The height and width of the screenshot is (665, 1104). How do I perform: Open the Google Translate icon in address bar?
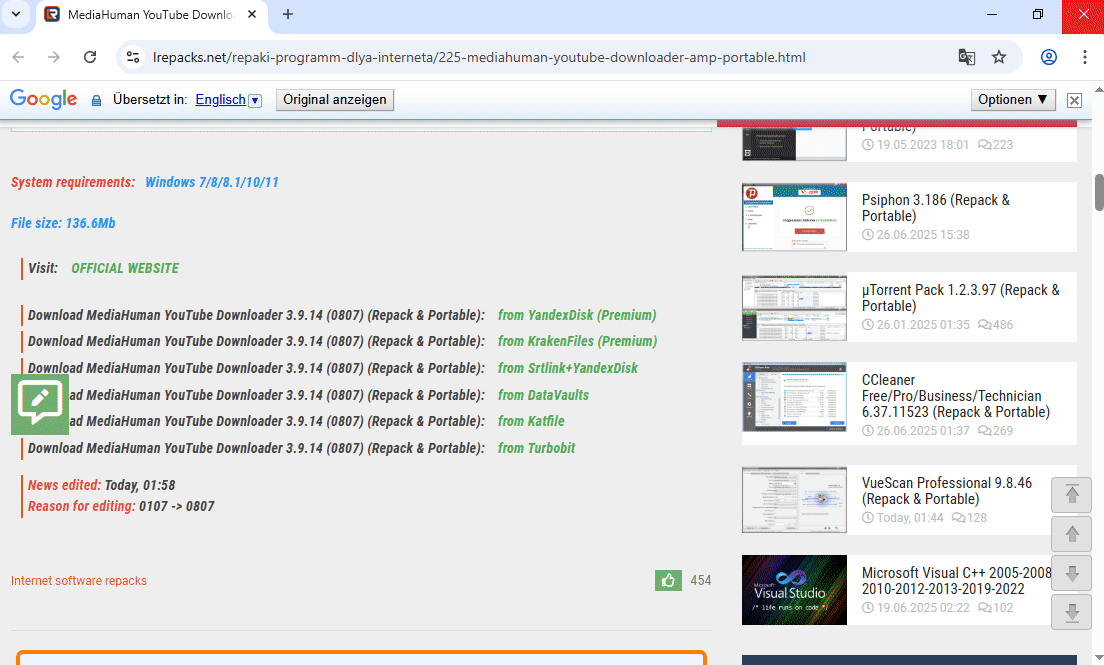967,57
